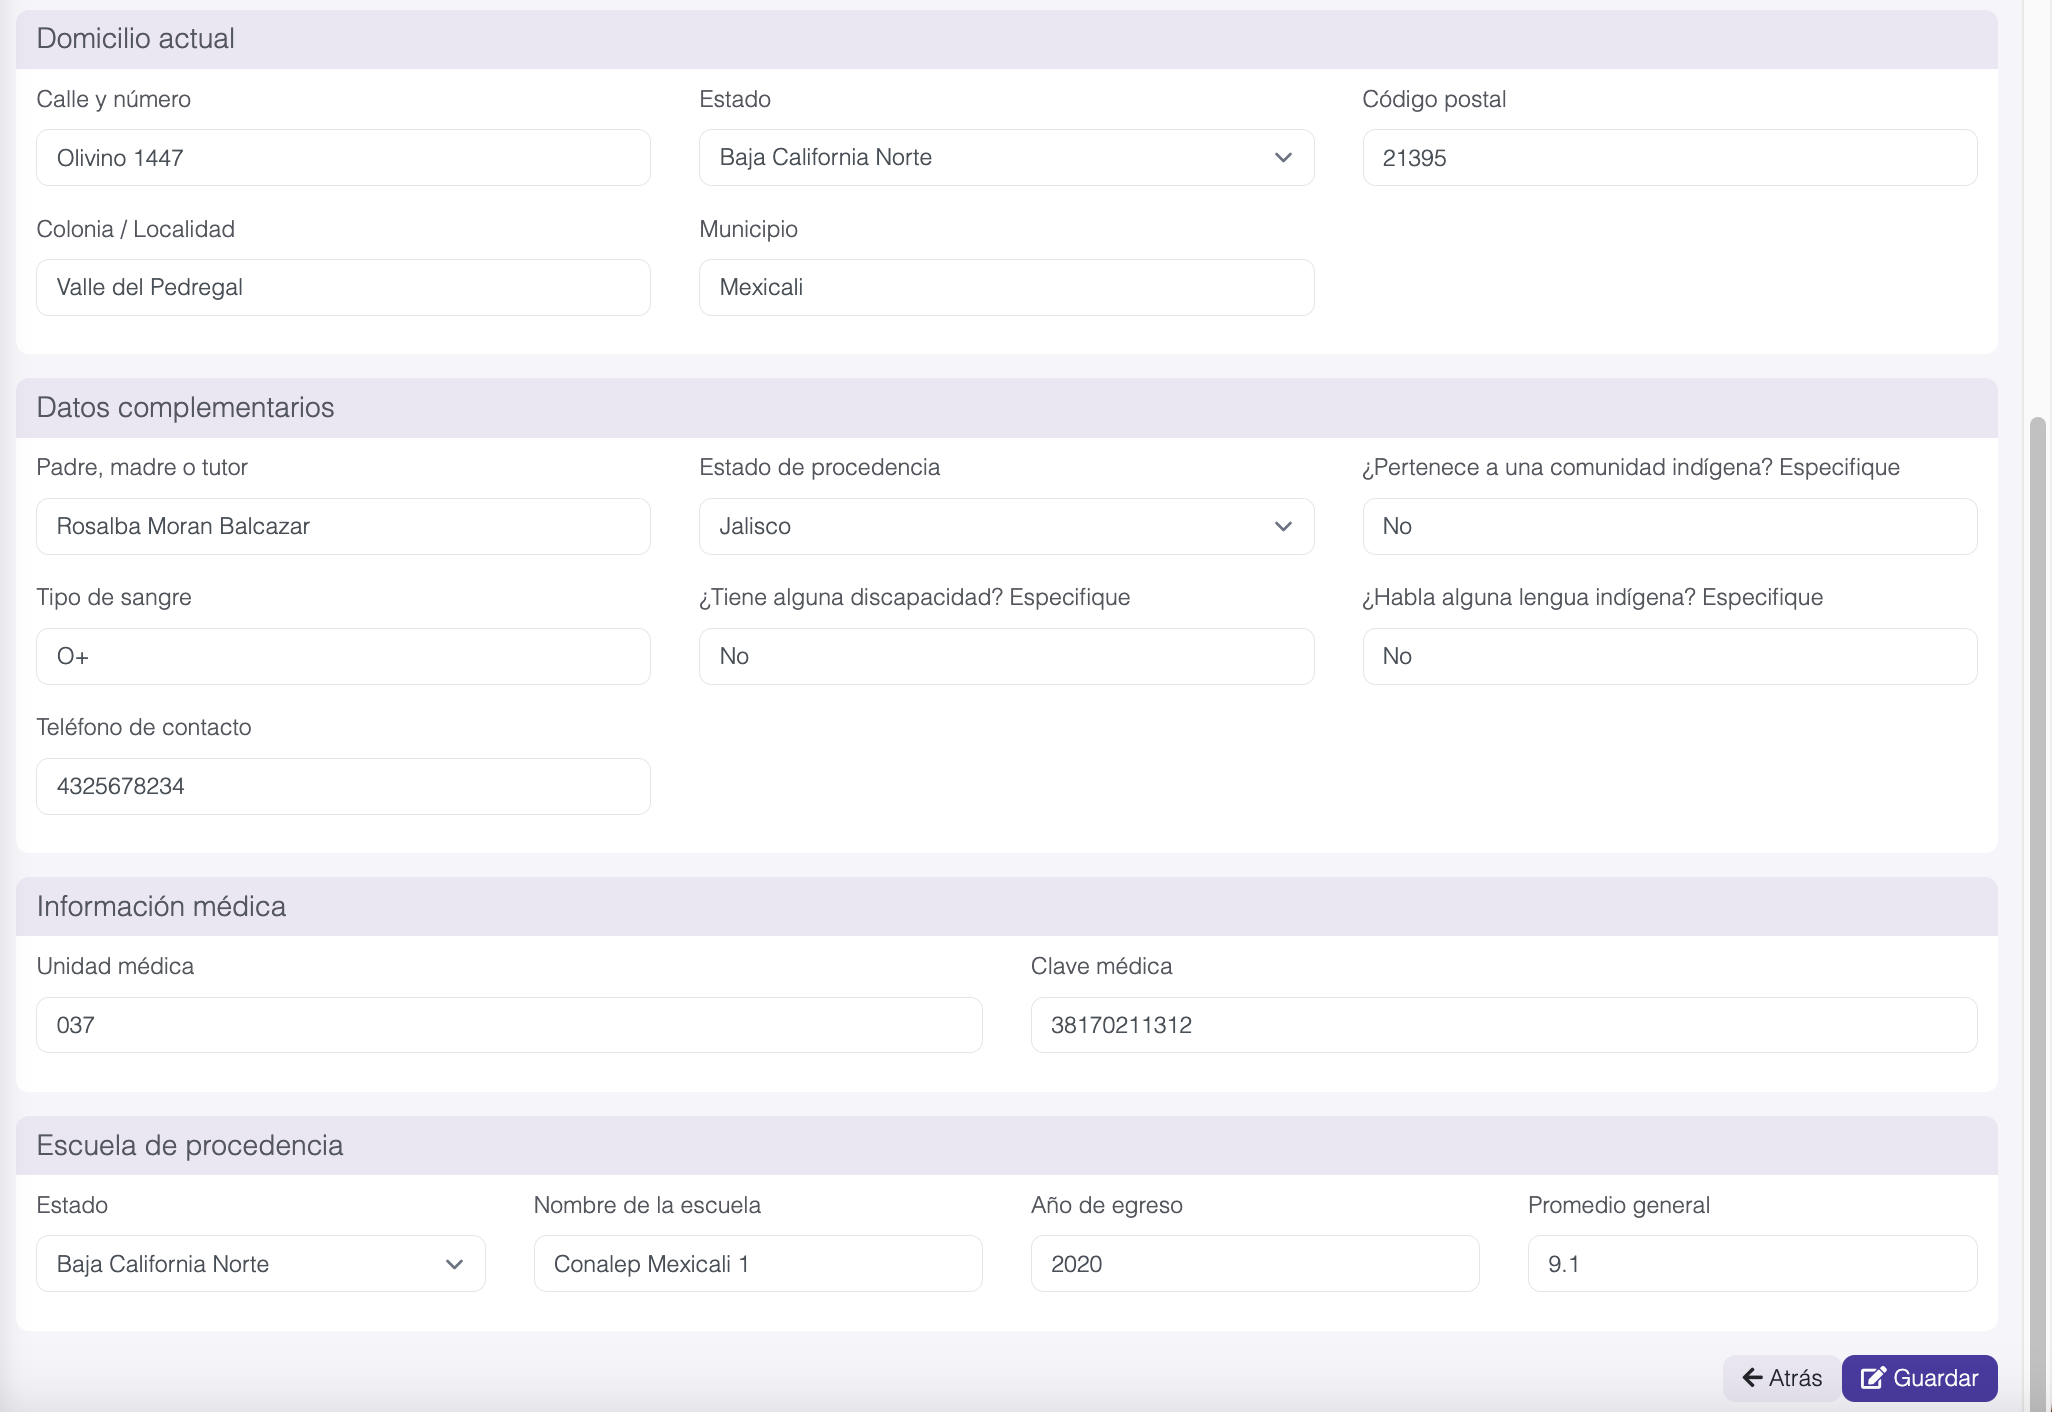This screenshot has height=1412, width=2052.
Task: Focus the lengua indígena answer field
Action: pyautogui.click(x=1669, y=656)
